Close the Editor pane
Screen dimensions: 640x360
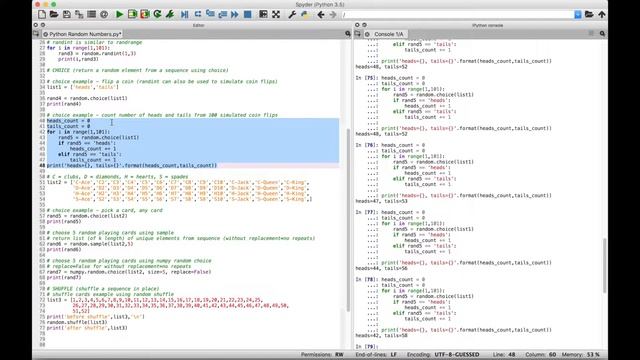[x=36, y=25]
